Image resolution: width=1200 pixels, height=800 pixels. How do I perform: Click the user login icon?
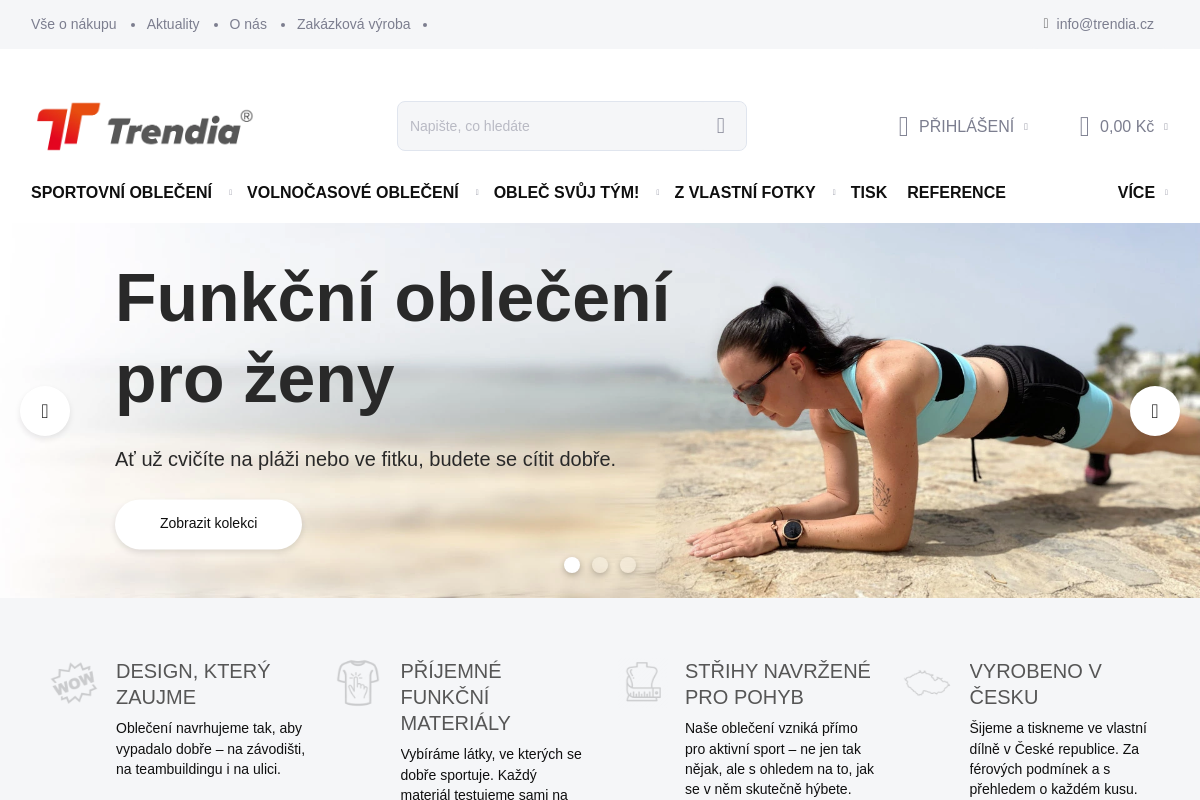(x=903, y=126)
